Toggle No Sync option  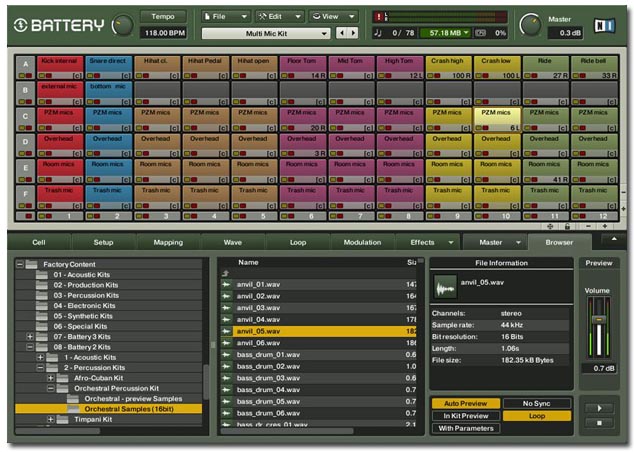click(x=537, y=403)
